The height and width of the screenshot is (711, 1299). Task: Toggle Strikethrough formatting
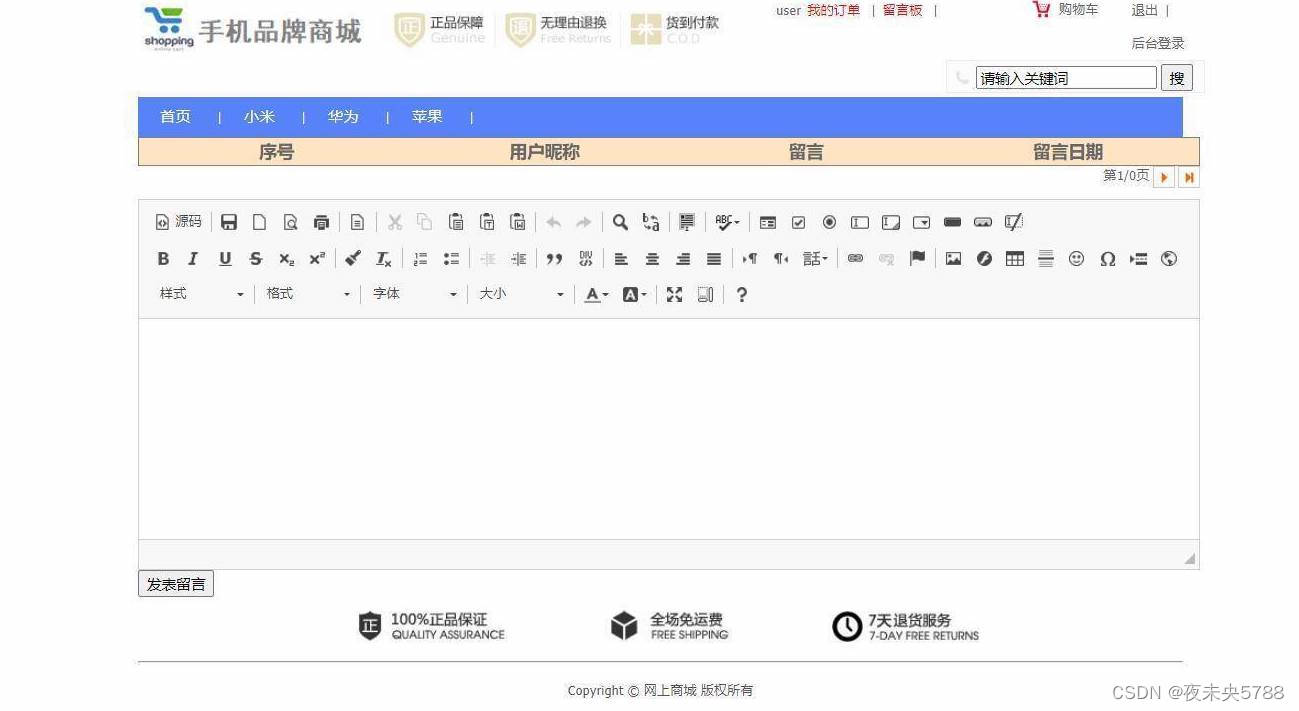256,259
